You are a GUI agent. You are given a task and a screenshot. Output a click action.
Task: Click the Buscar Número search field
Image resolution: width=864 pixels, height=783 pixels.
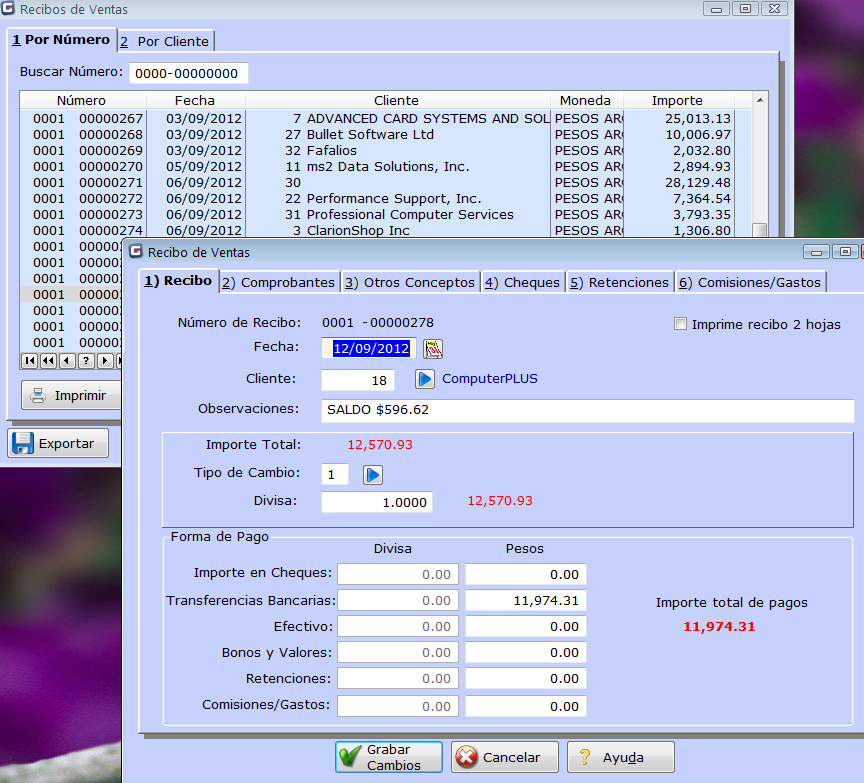188,73
